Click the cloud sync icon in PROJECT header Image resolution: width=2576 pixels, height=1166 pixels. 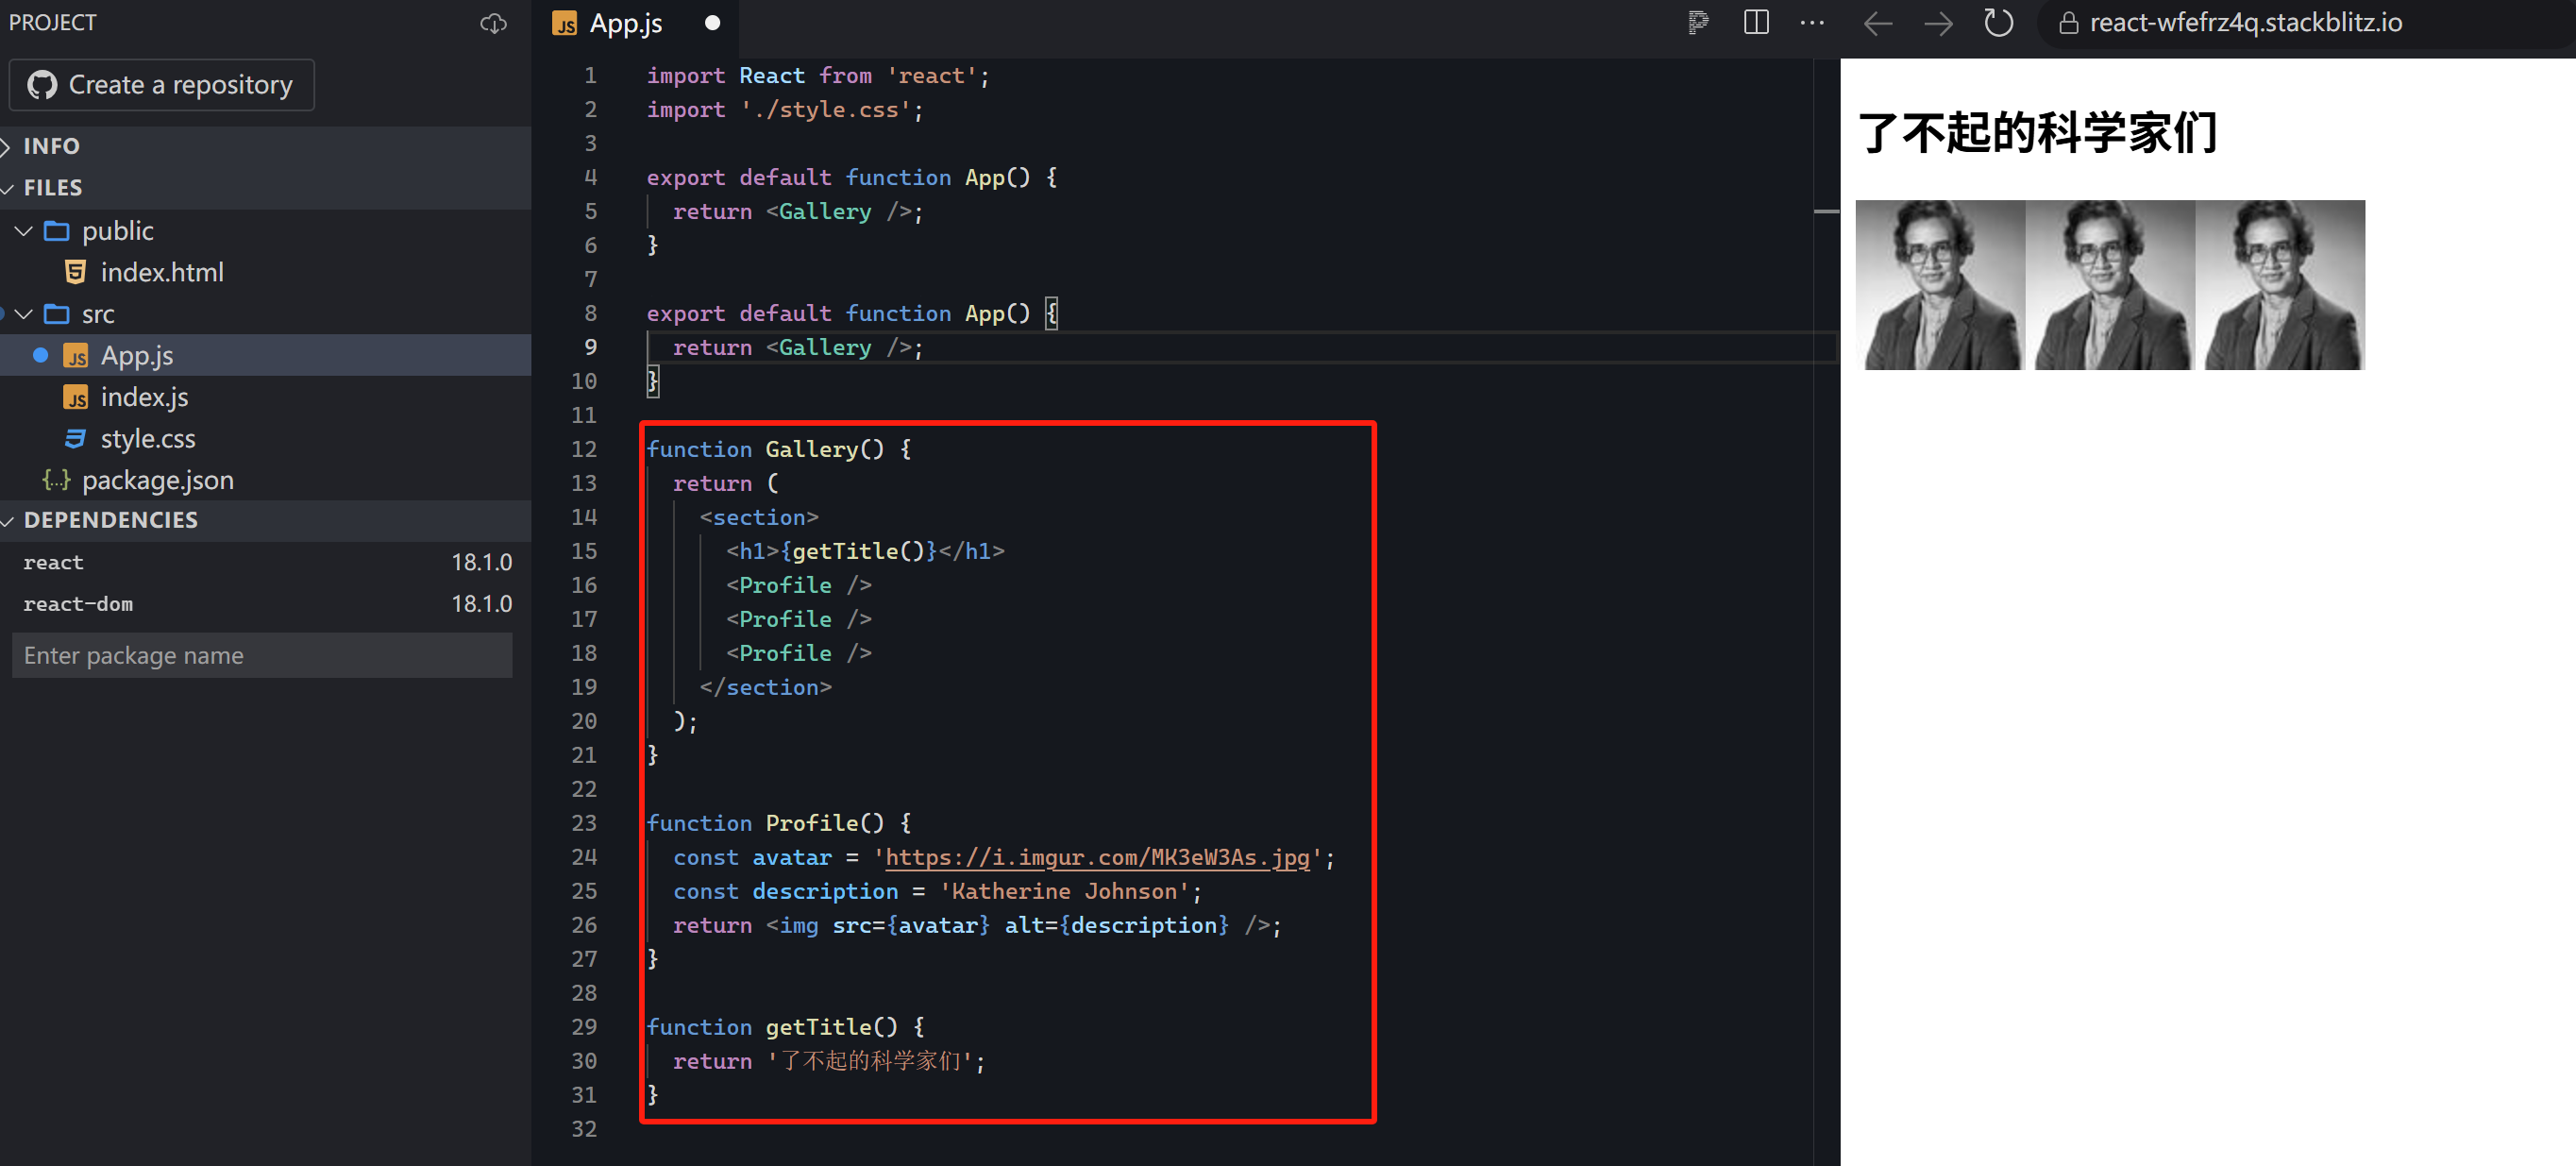pyautogui.click(x=493, y=23)
